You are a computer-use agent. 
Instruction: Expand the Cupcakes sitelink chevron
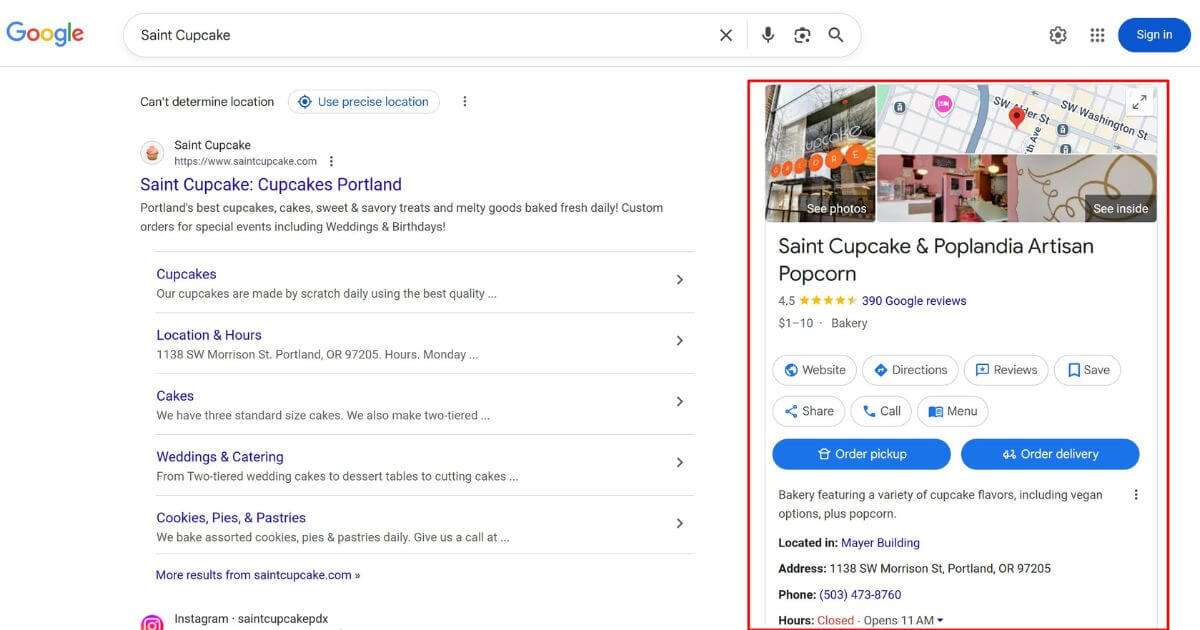click(x=680, y=279)
